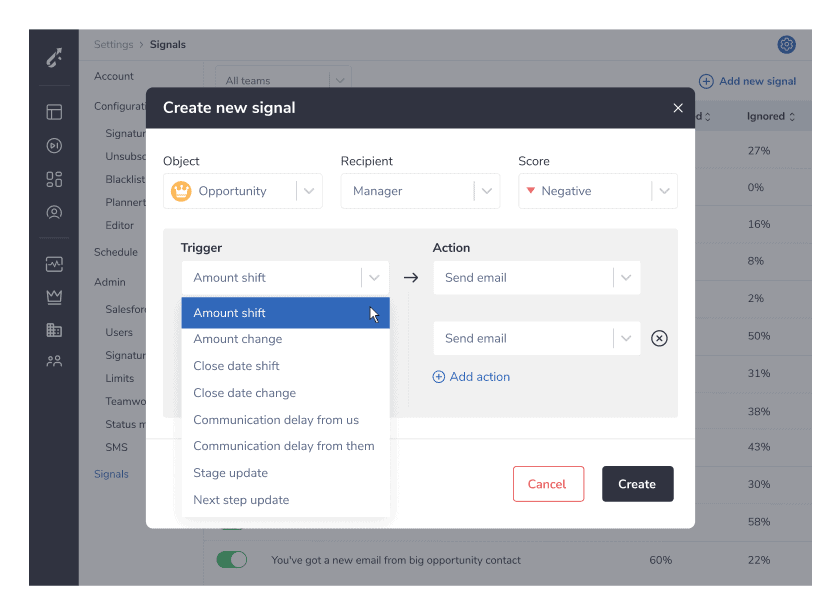Open the dashboard grid icon in the sidebar

click(54, 179)
